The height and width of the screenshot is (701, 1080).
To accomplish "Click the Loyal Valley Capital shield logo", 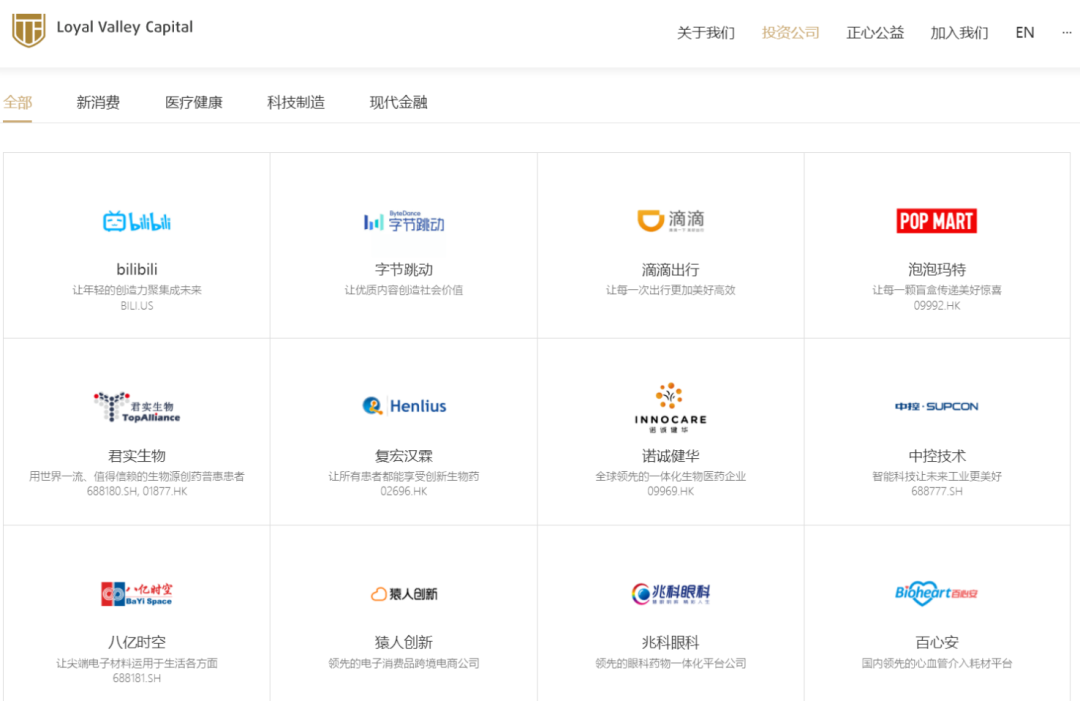I will pyautogui.click(x=29, y=30).
